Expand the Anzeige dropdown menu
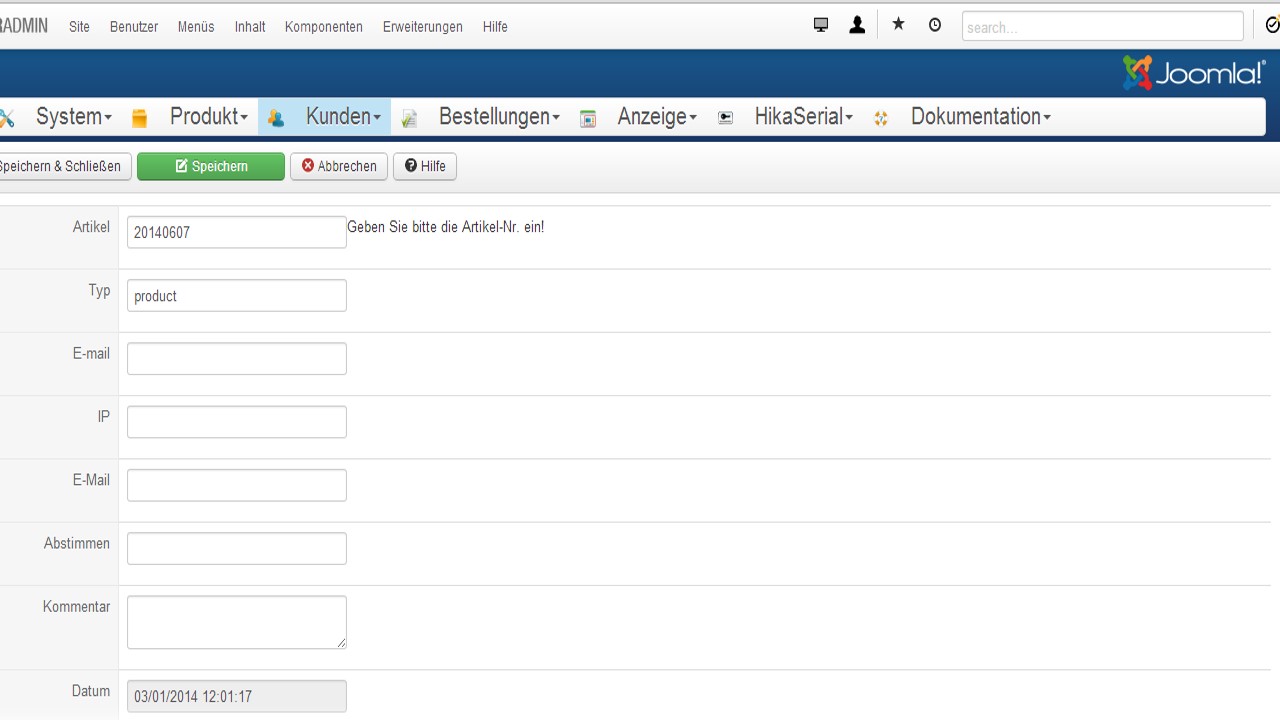1280x720 pixels. point(657,117)
